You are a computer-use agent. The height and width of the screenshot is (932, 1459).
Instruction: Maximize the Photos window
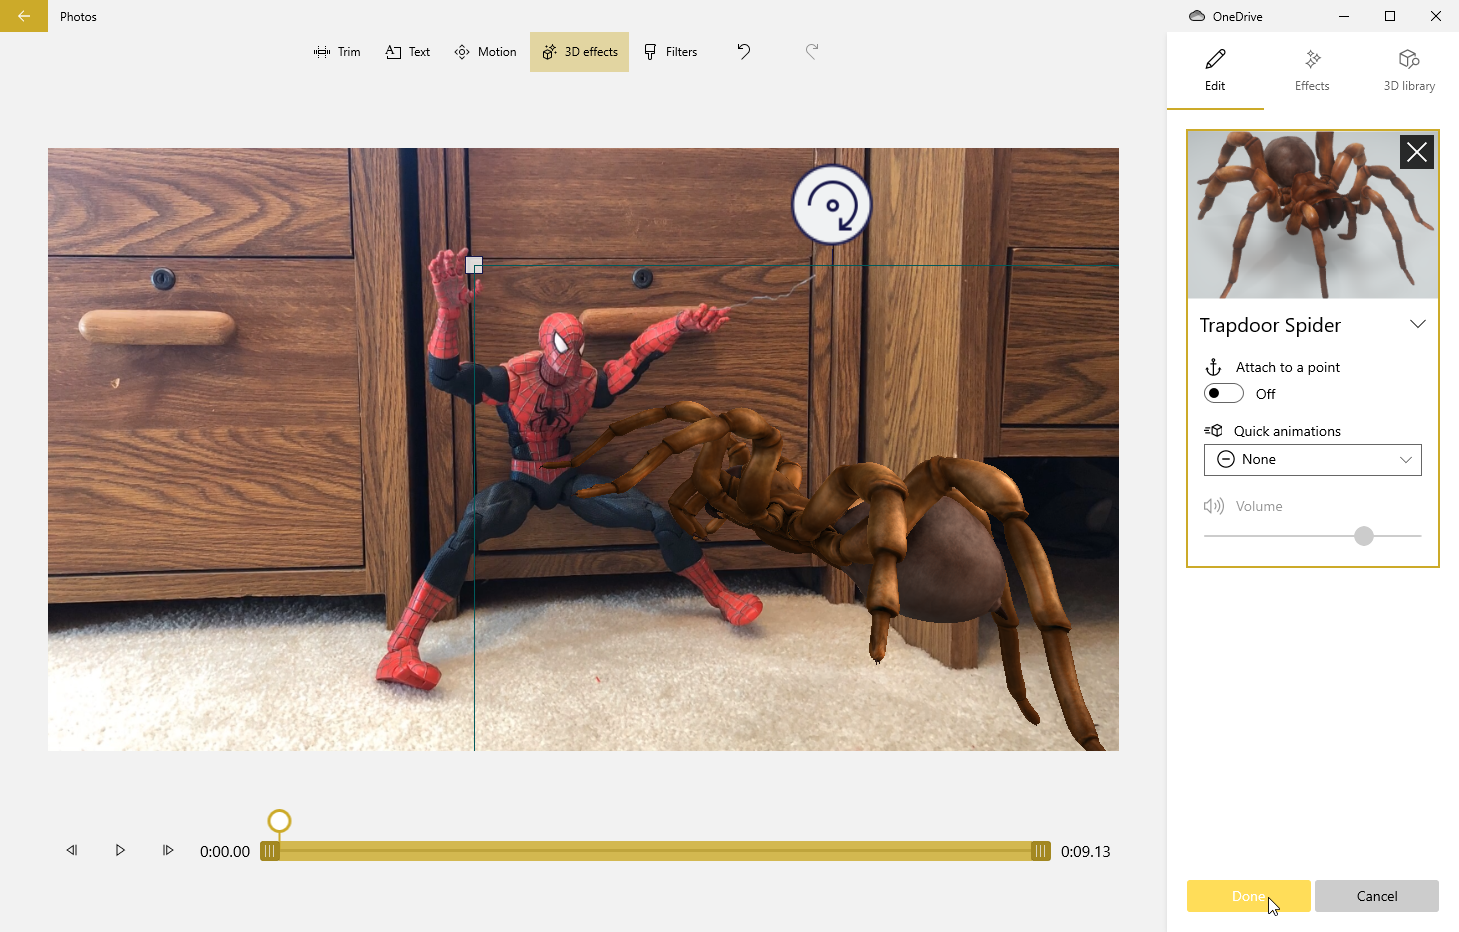coord(1390,16)
